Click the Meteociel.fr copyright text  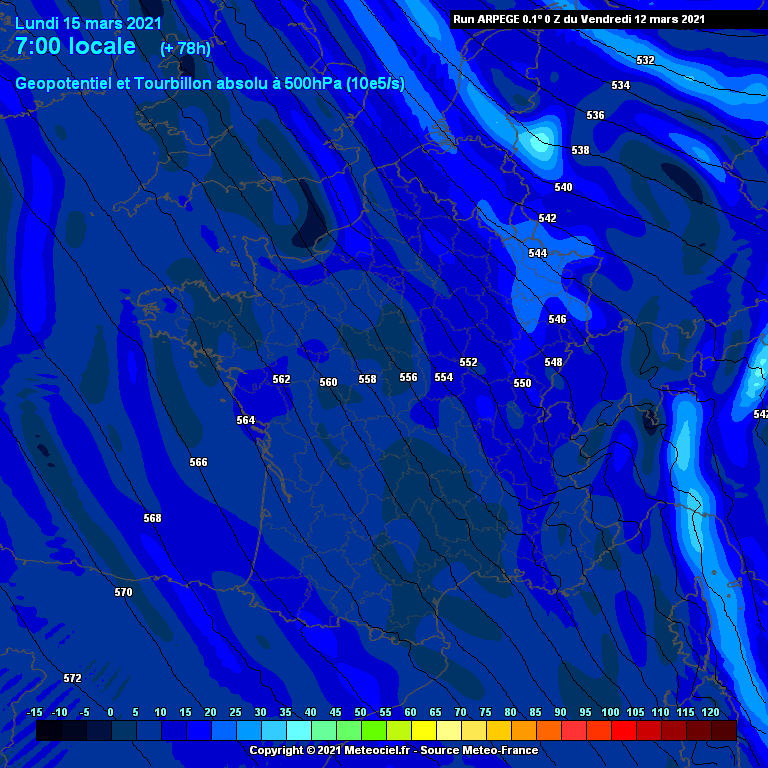coord(393,750)
